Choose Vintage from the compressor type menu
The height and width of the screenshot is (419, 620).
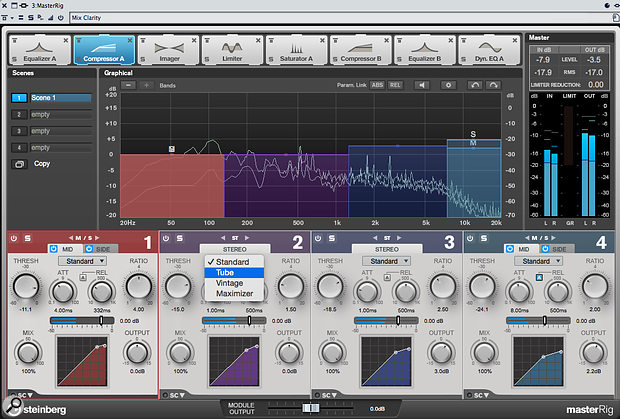[234, 283]
